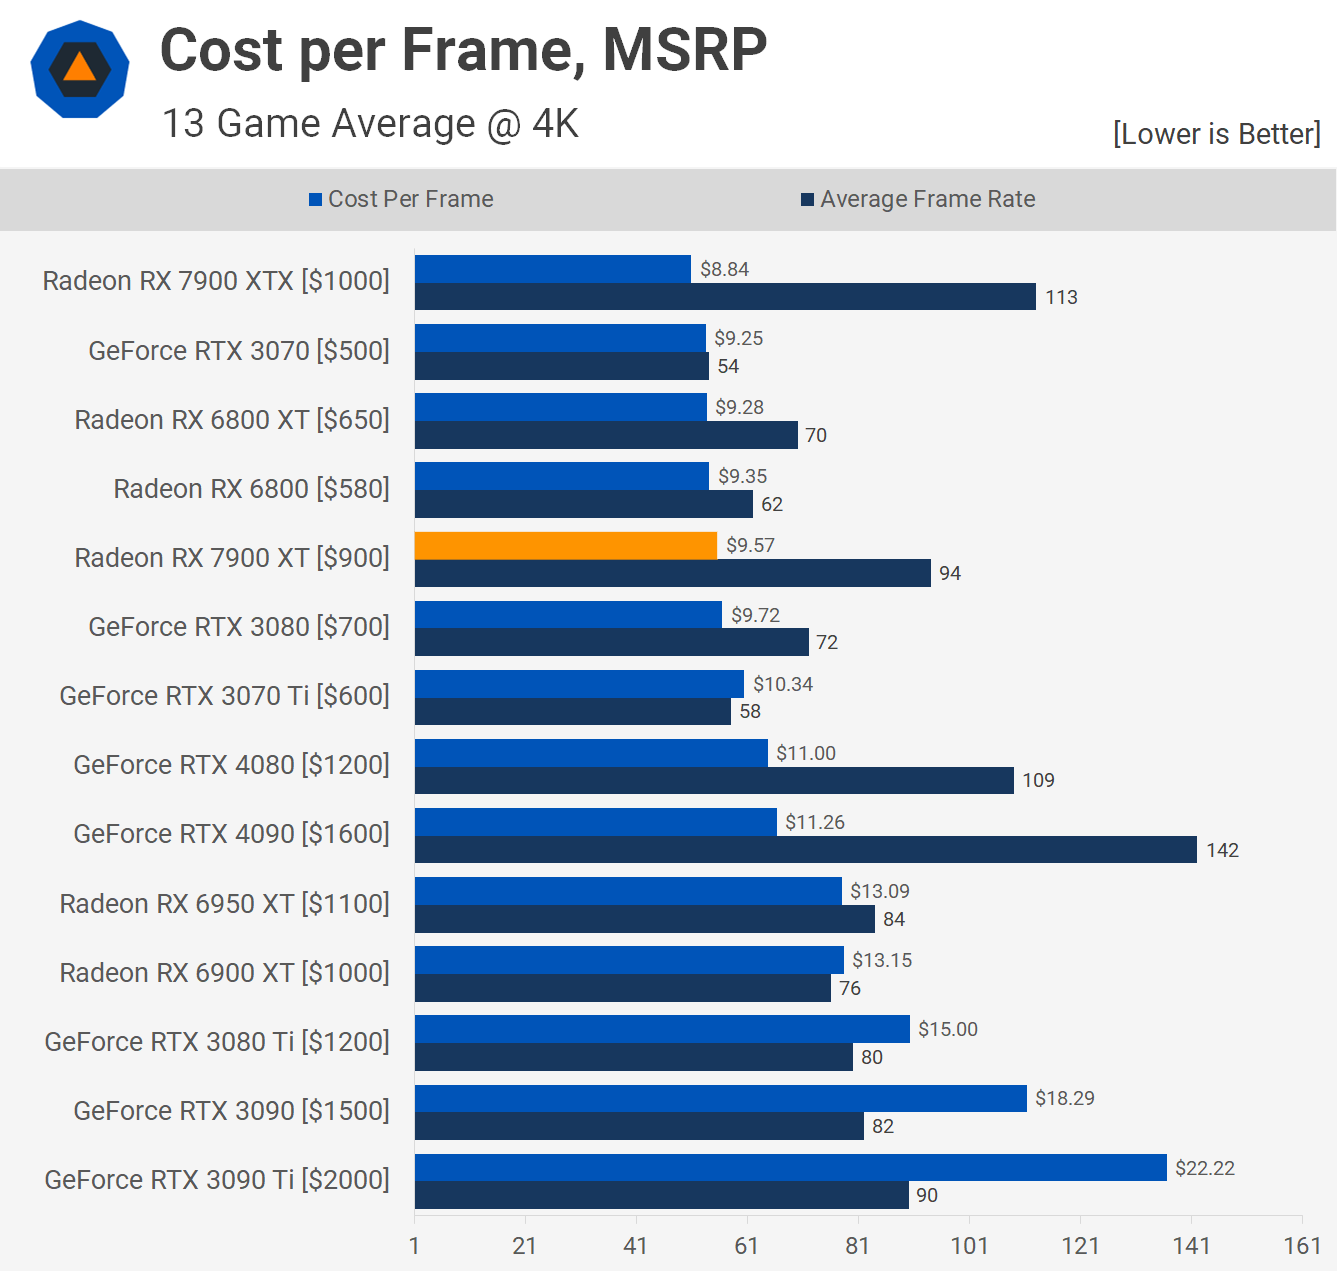Select the 'Radeon RX 6800 [$580]' label
The height and width of the screenshot is (1271, 1337).
tap(252, 489)
